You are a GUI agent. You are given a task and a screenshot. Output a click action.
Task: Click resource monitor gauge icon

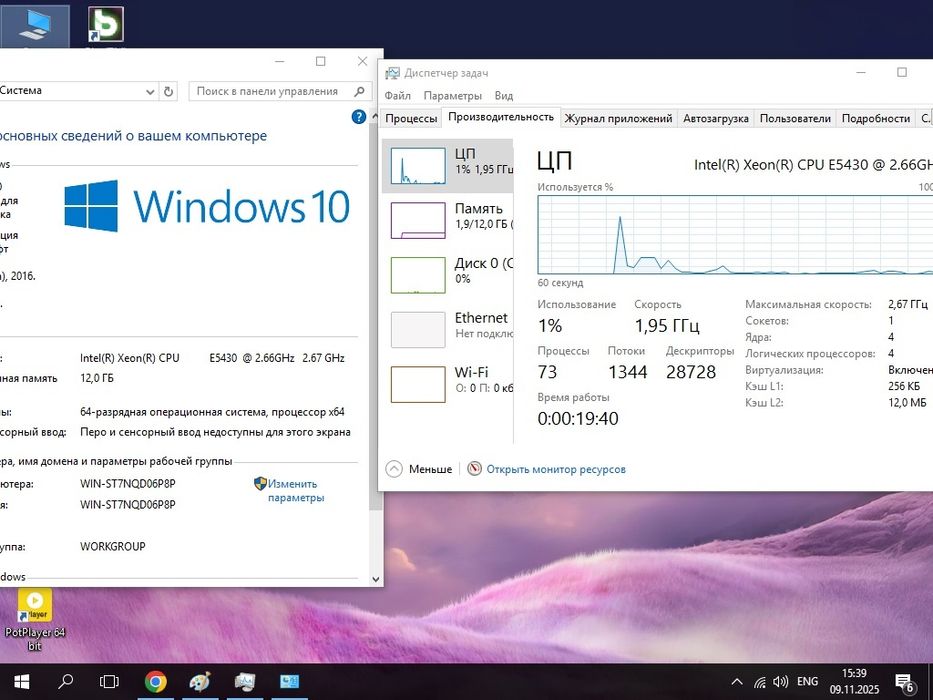(x=474, y=468)
